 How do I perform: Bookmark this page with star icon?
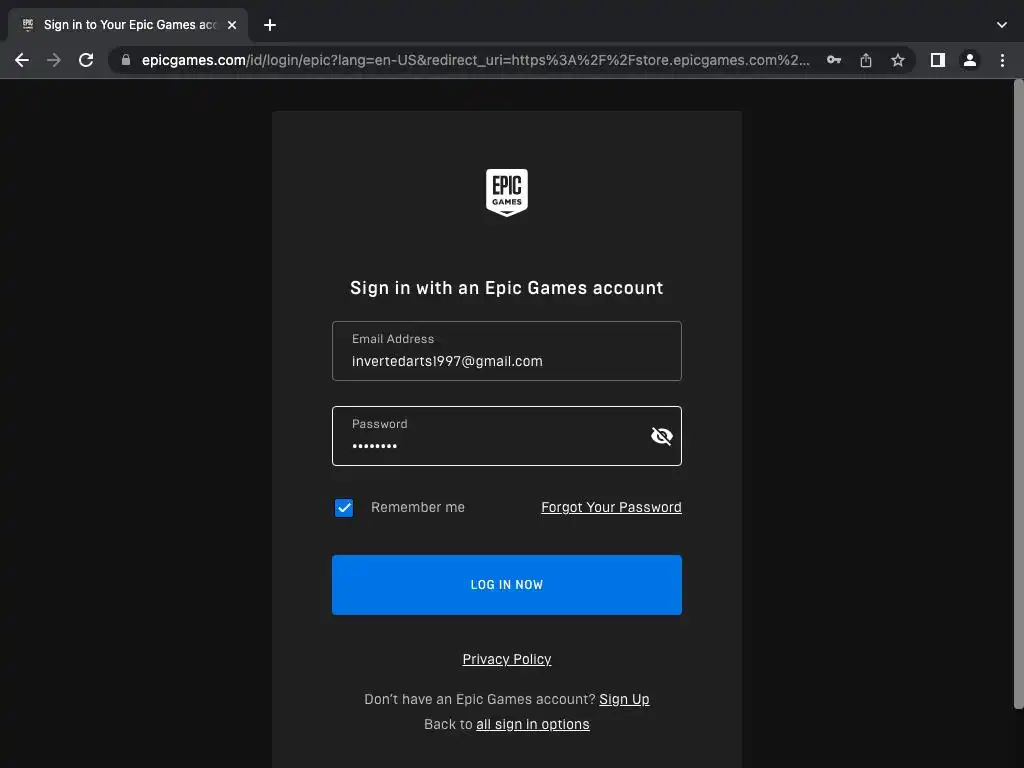(898, 60)
